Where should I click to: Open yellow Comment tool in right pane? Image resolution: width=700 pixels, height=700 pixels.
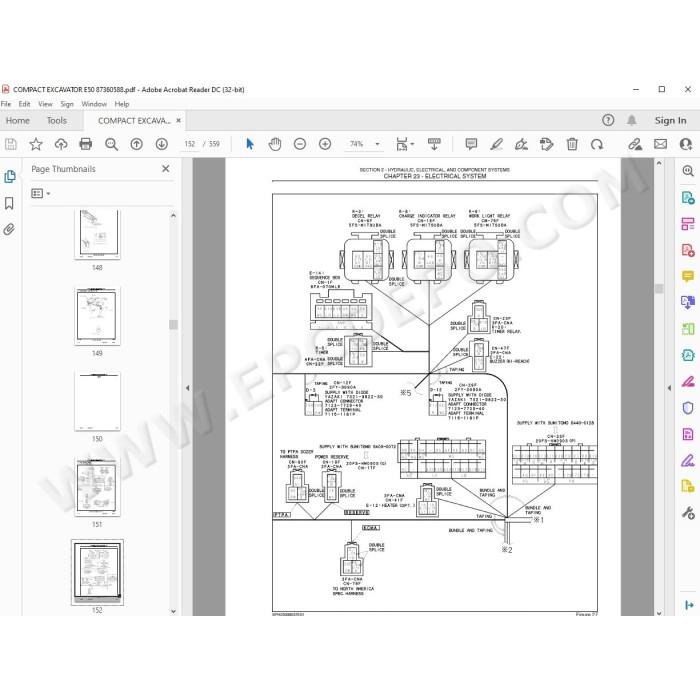pos(688,276)
